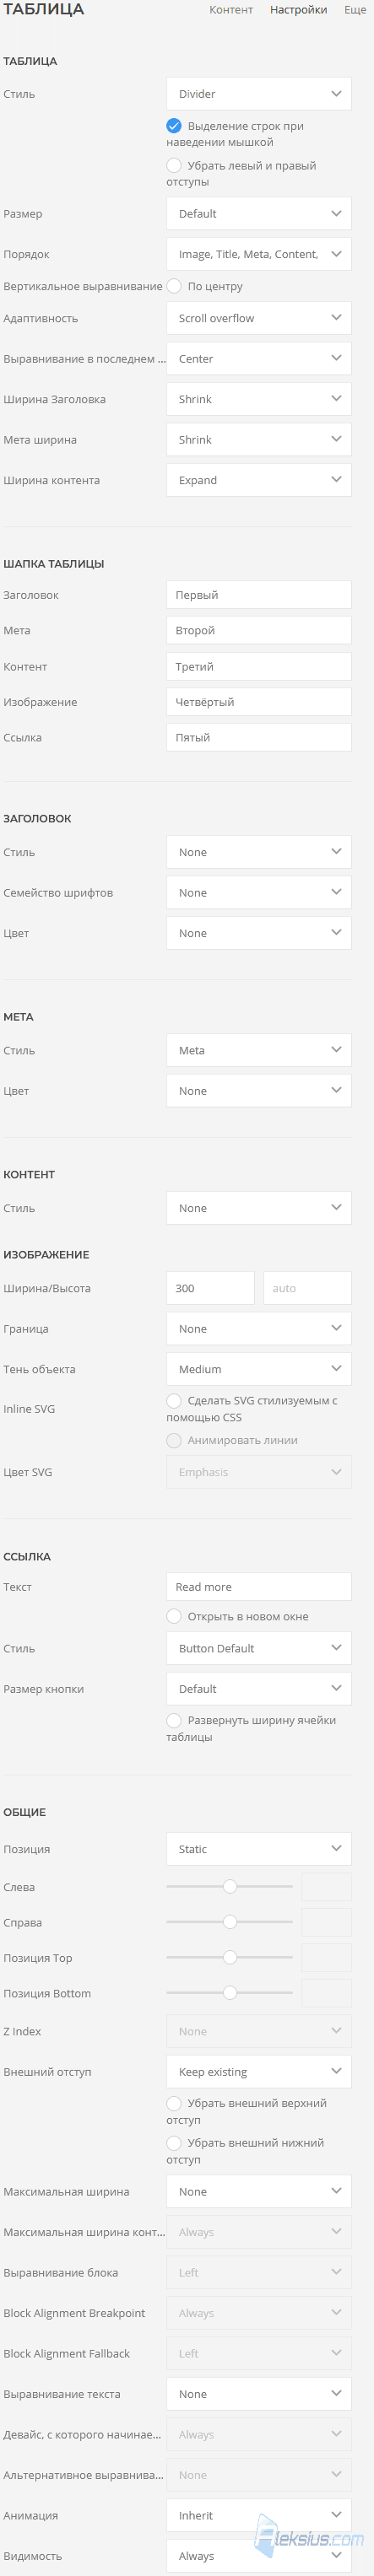
Task: Click the link Текст field containing Read more
Action: click(258, 1587)
